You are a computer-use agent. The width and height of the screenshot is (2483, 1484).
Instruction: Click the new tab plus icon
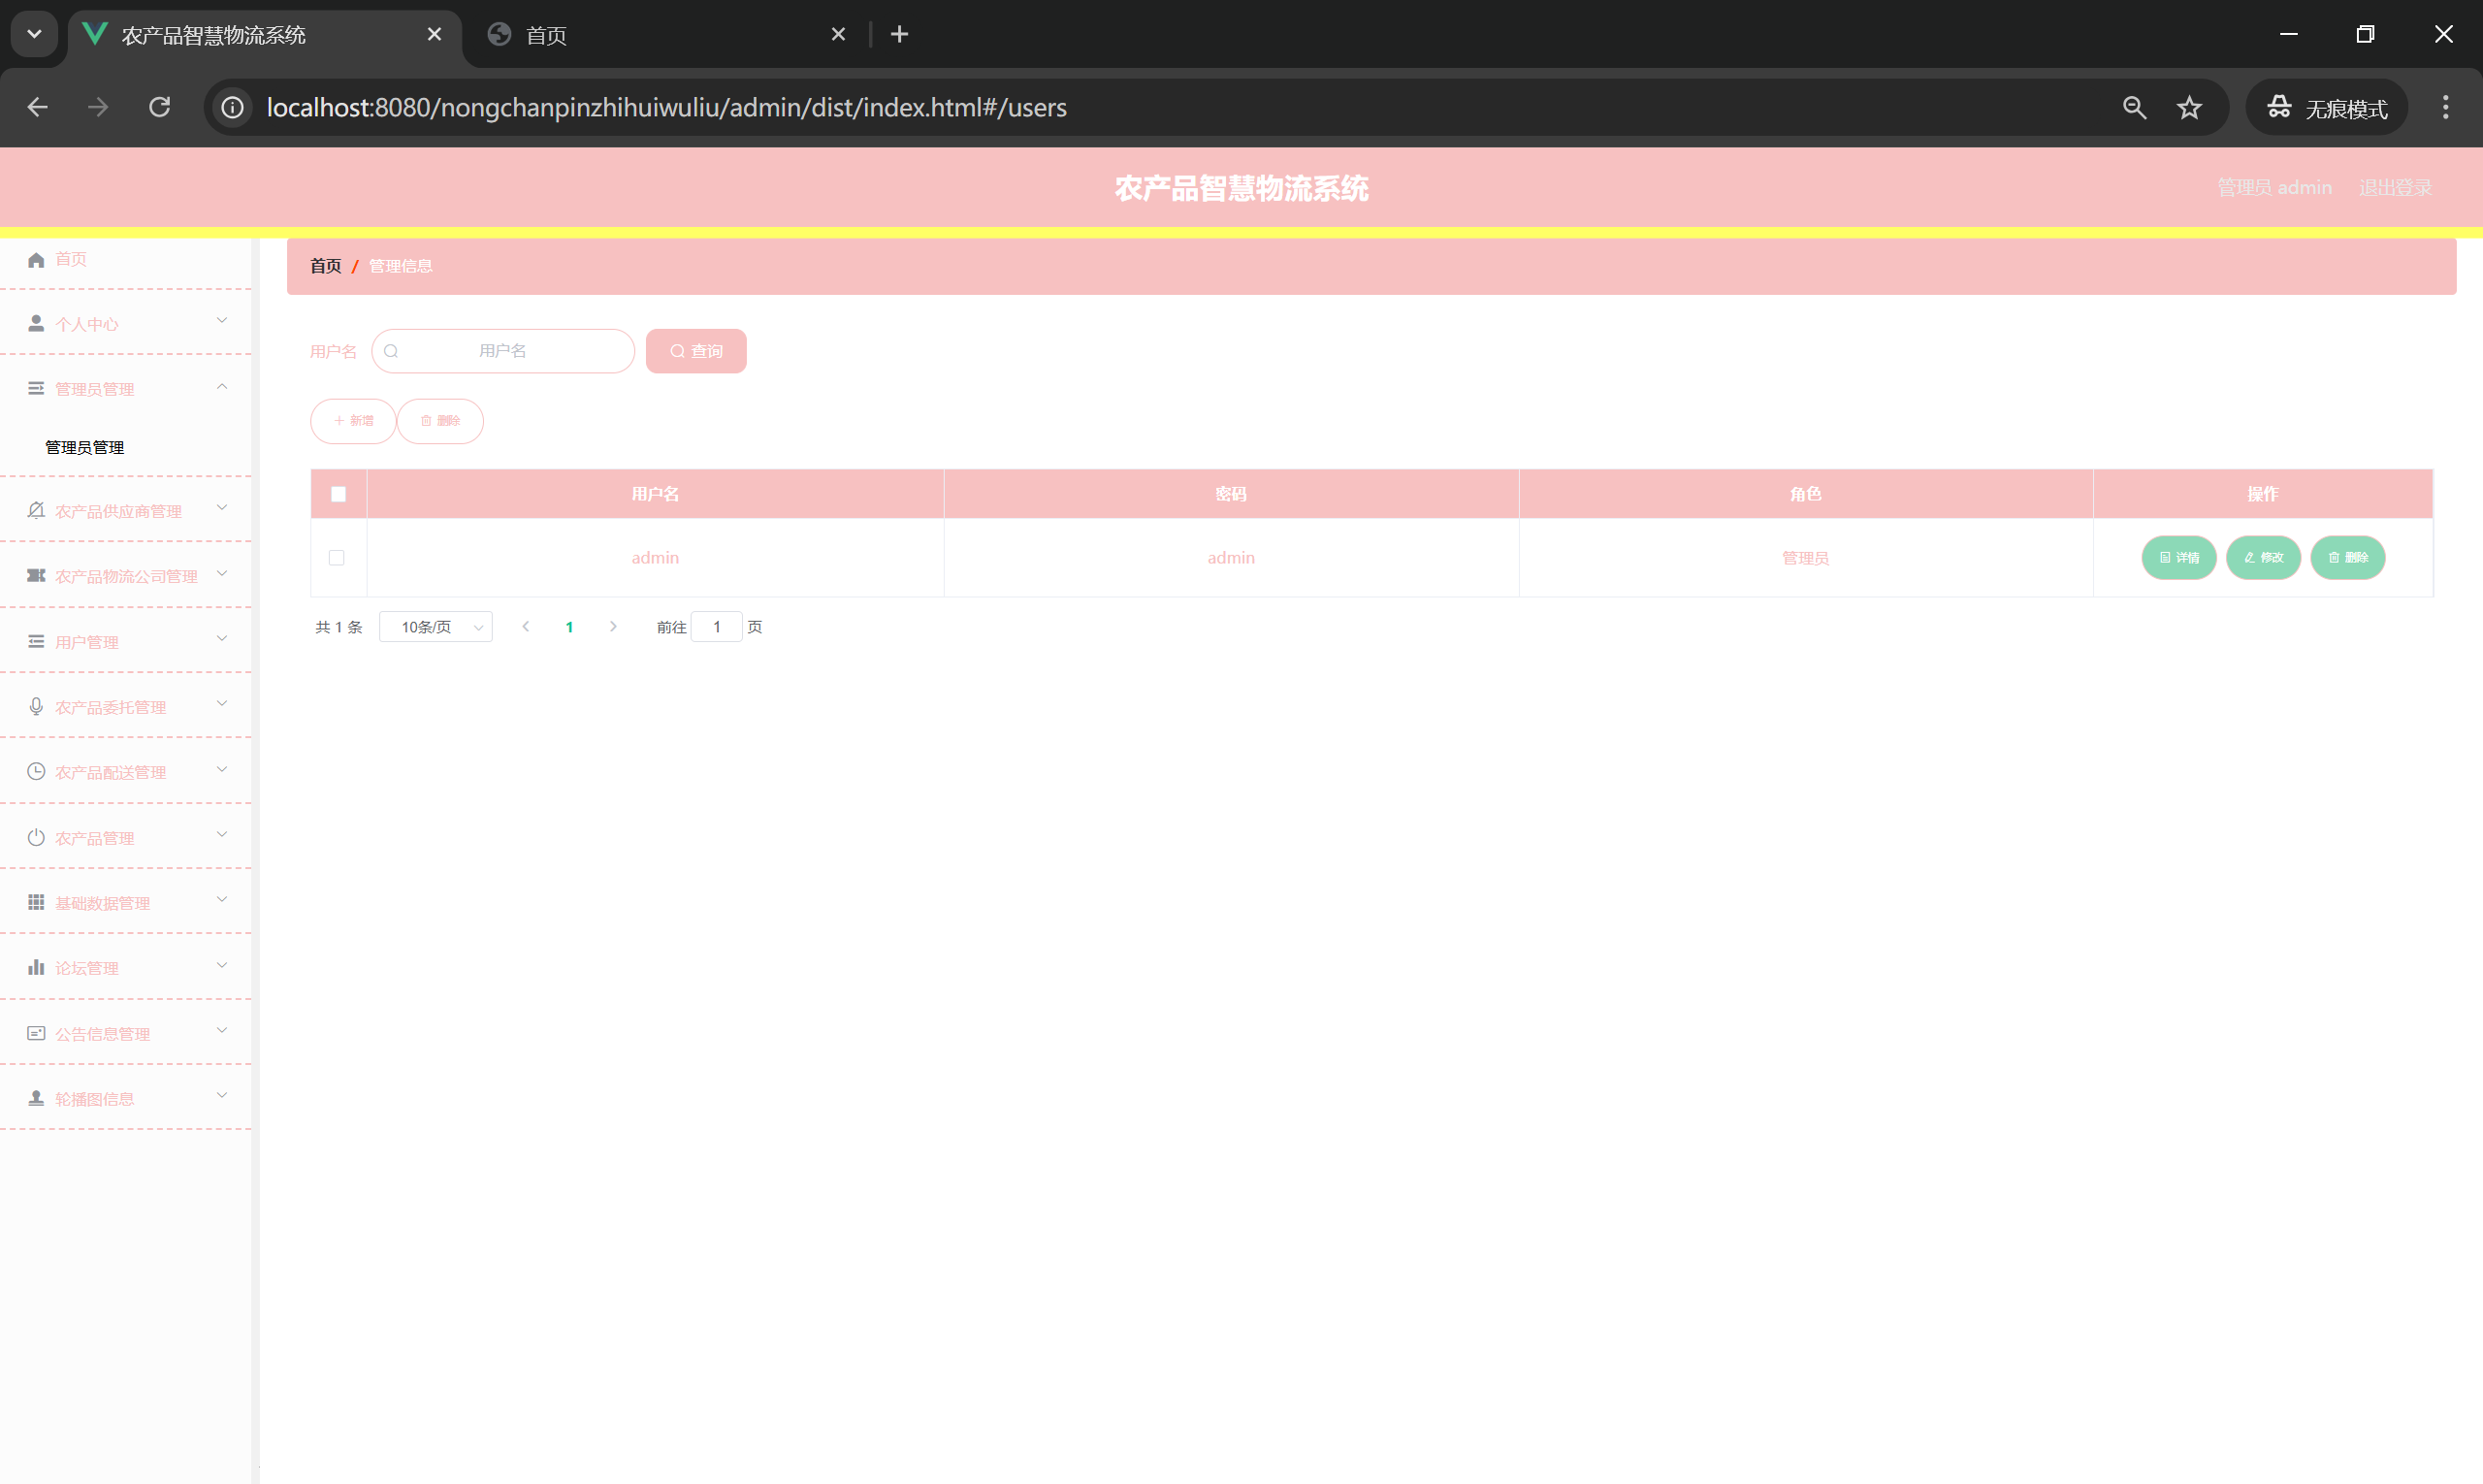pyautogui.click(x=899, y=35)
